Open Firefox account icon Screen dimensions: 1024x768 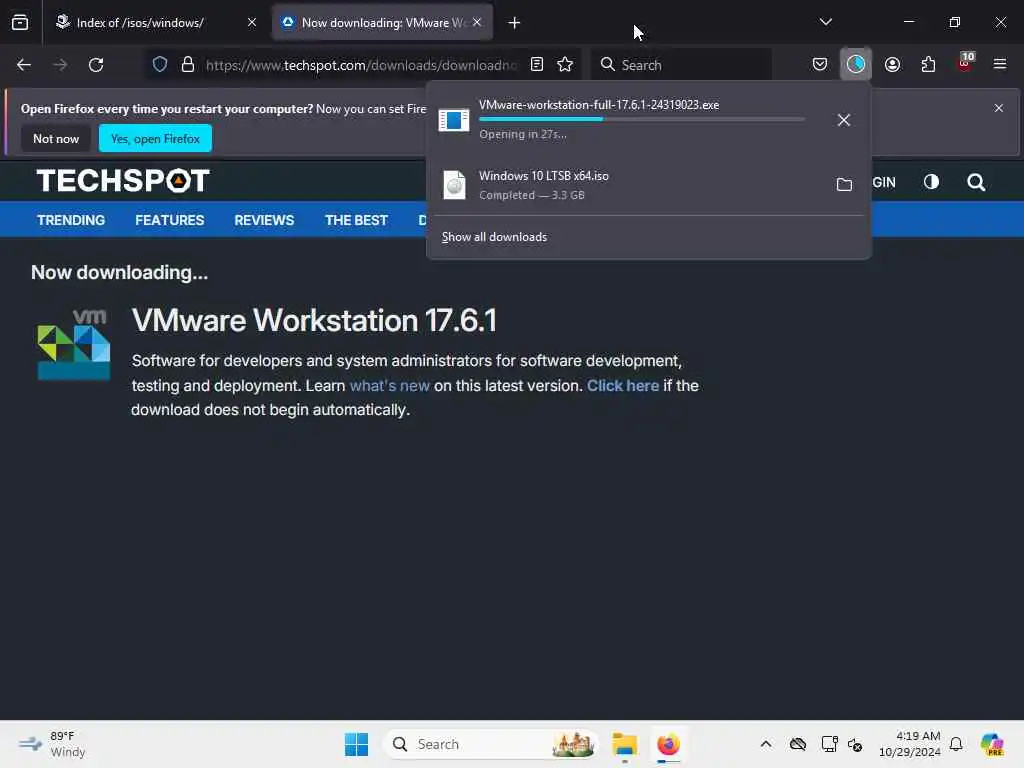coord(892,65)
